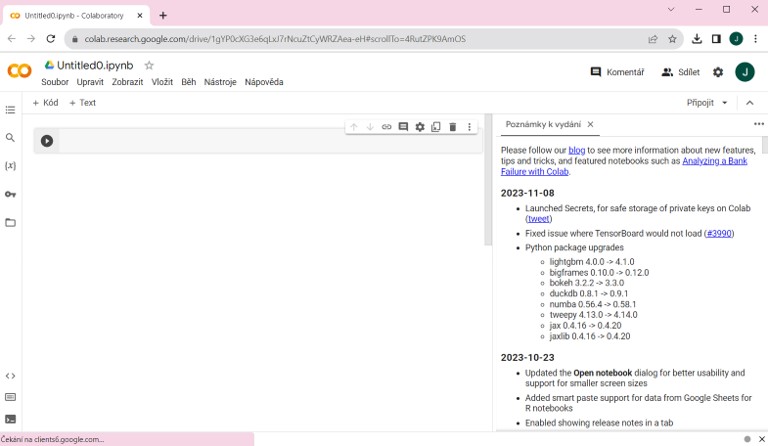The width and height of the screenshot is (768, 446).
Task: Reload the page in browser
Action: tap(50, 39)
